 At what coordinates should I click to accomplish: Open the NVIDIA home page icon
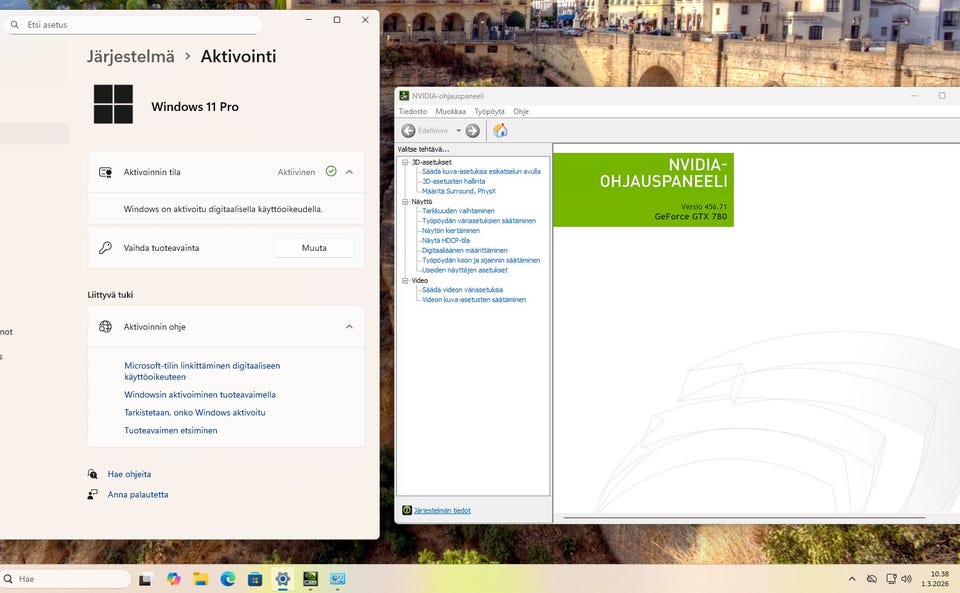tap(500, 130)
